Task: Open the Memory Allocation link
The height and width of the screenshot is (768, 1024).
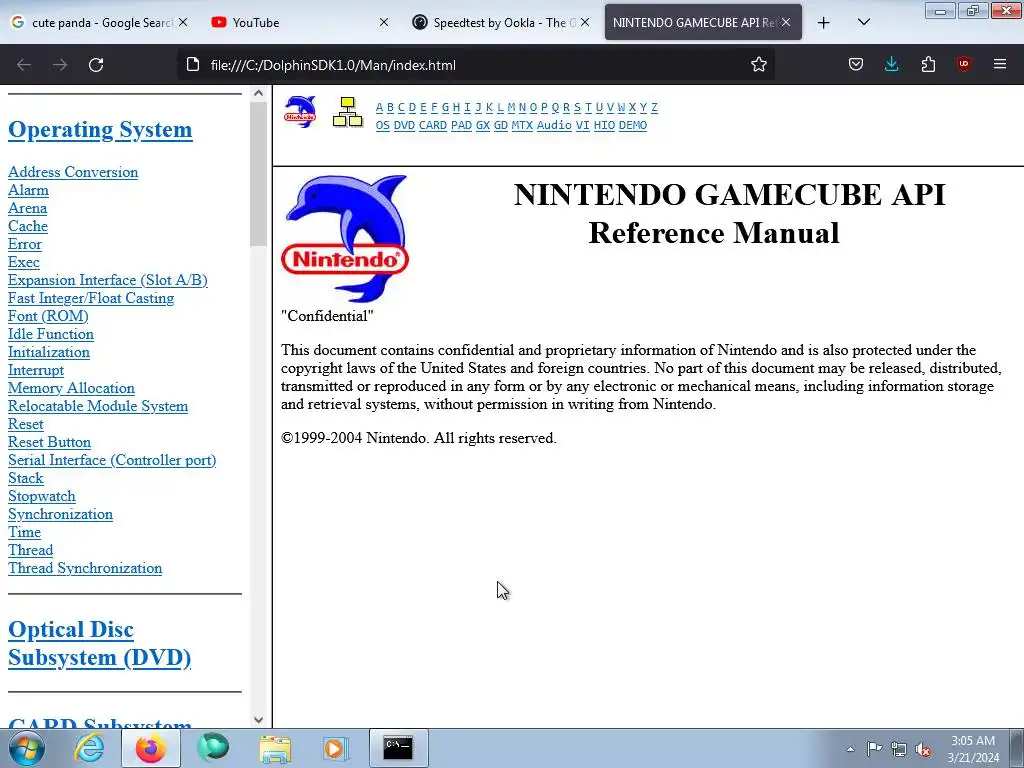Action: point(71,388)
